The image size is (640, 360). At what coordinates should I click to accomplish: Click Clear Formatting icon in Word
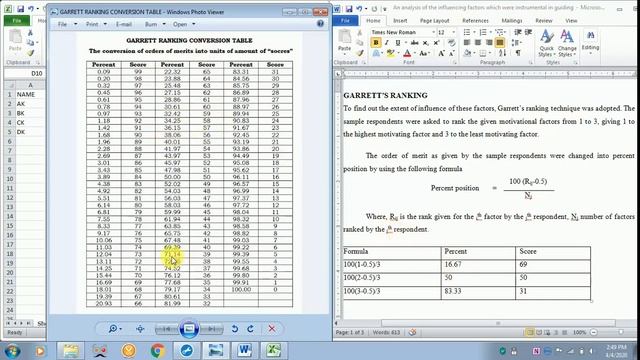click(x=451, y=42)
